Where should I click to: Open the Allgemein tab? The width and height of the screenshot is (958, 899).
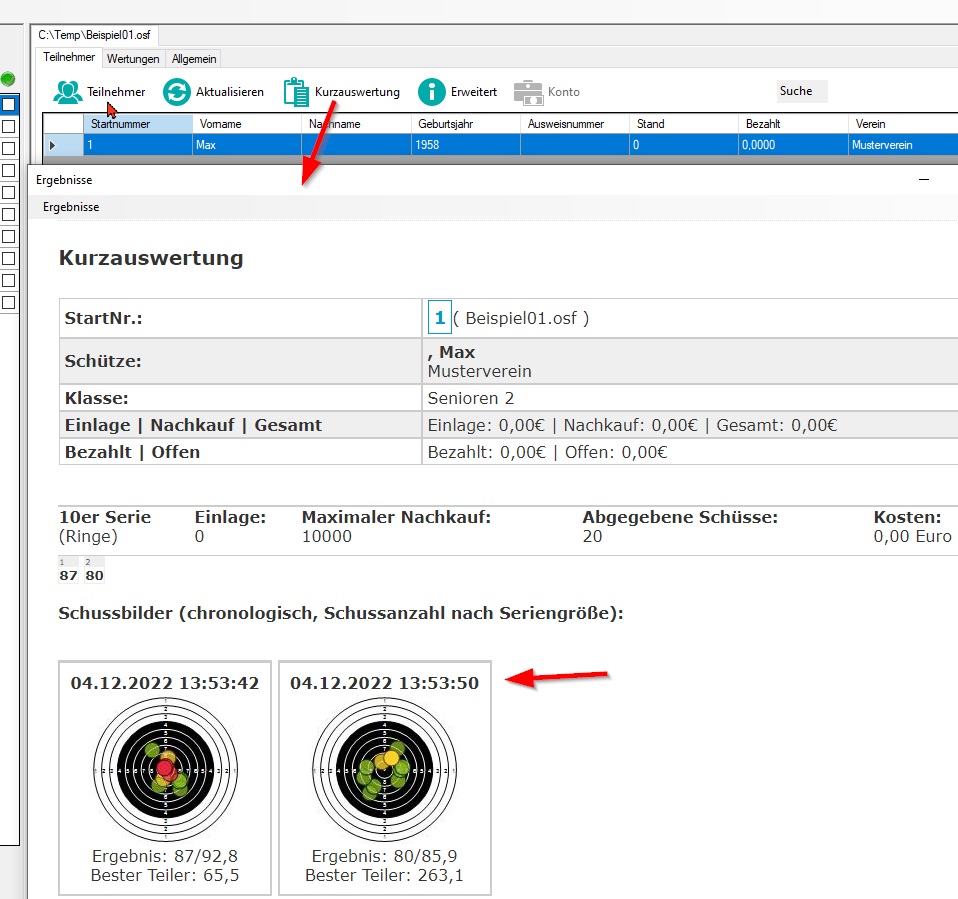[194, 59]
